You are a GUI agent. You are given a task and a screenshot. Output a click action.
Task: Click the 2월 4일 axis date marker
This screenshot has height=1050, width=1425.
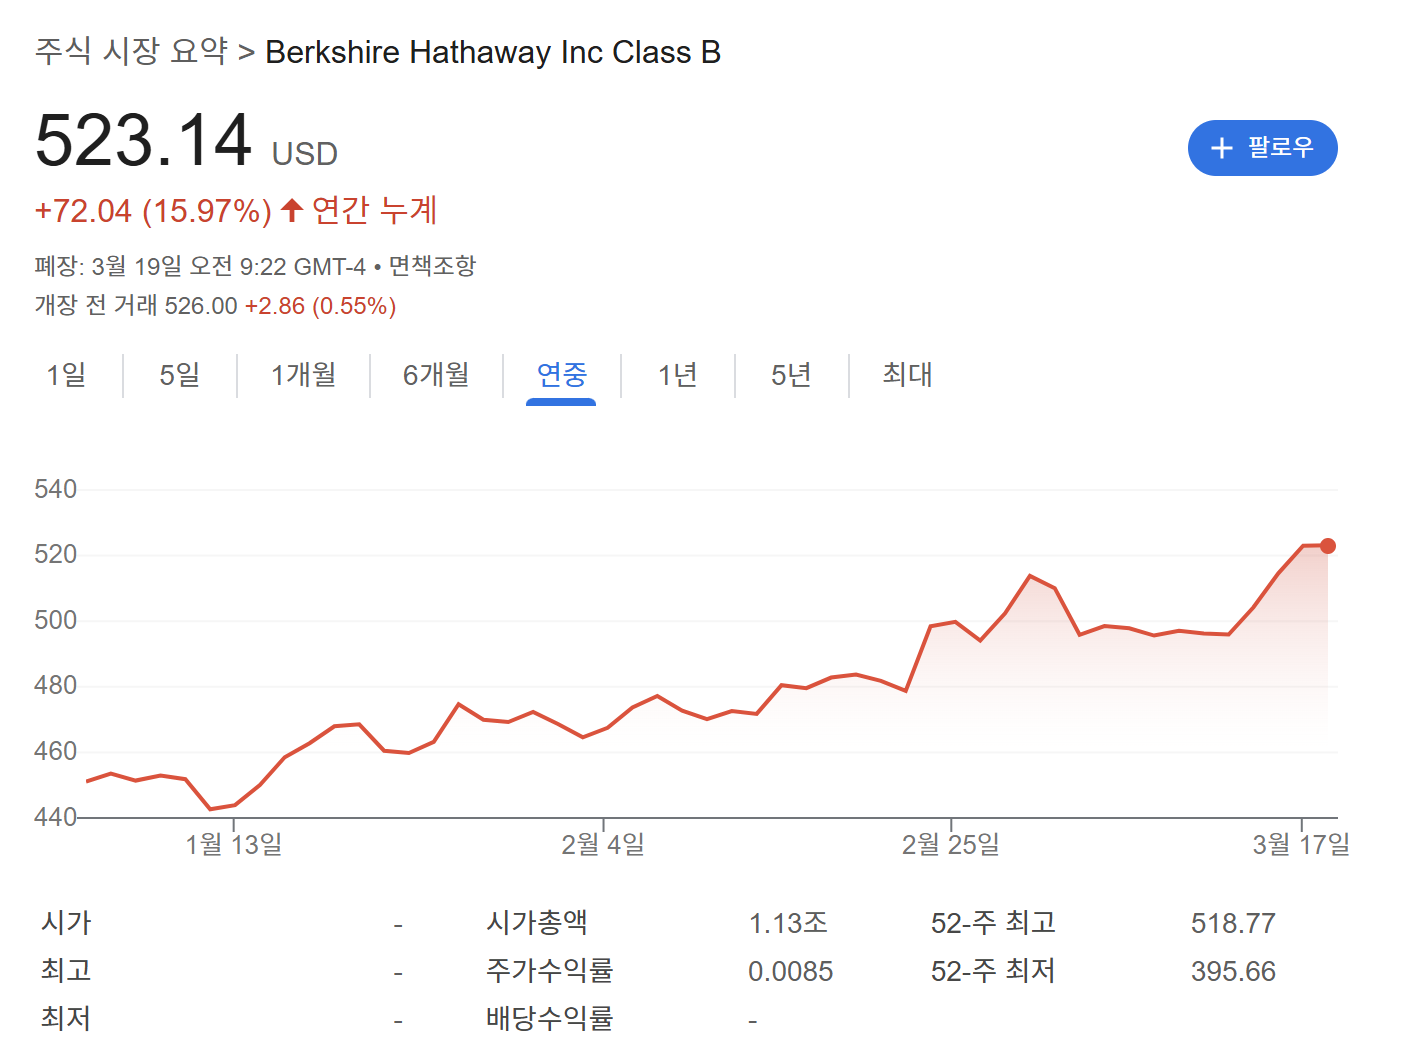(603, 845)
